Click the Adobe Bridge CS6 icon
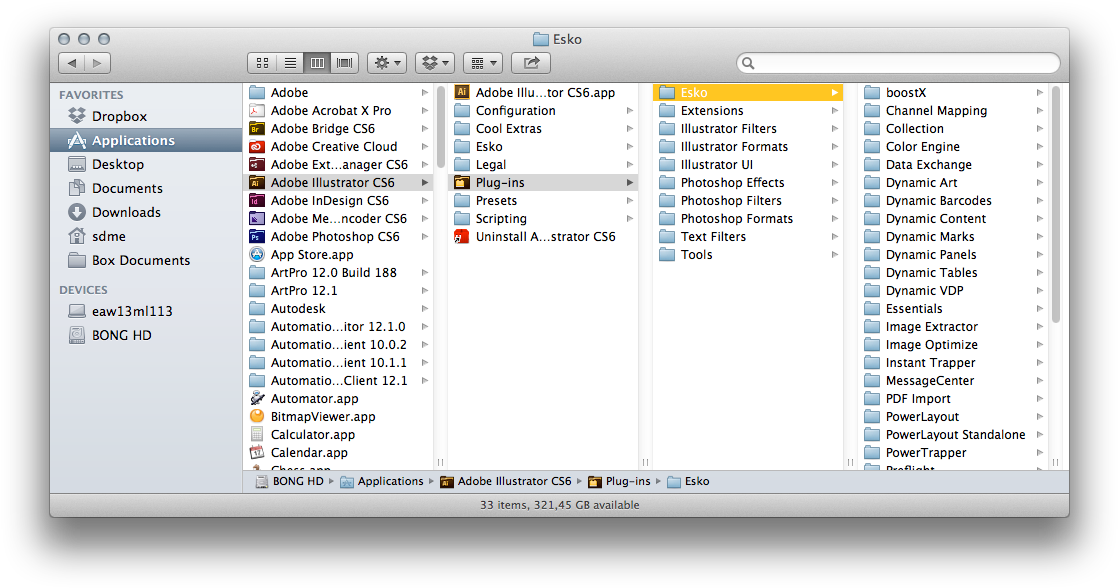This screenshot has width=1118, height=588. pos(257,129)
